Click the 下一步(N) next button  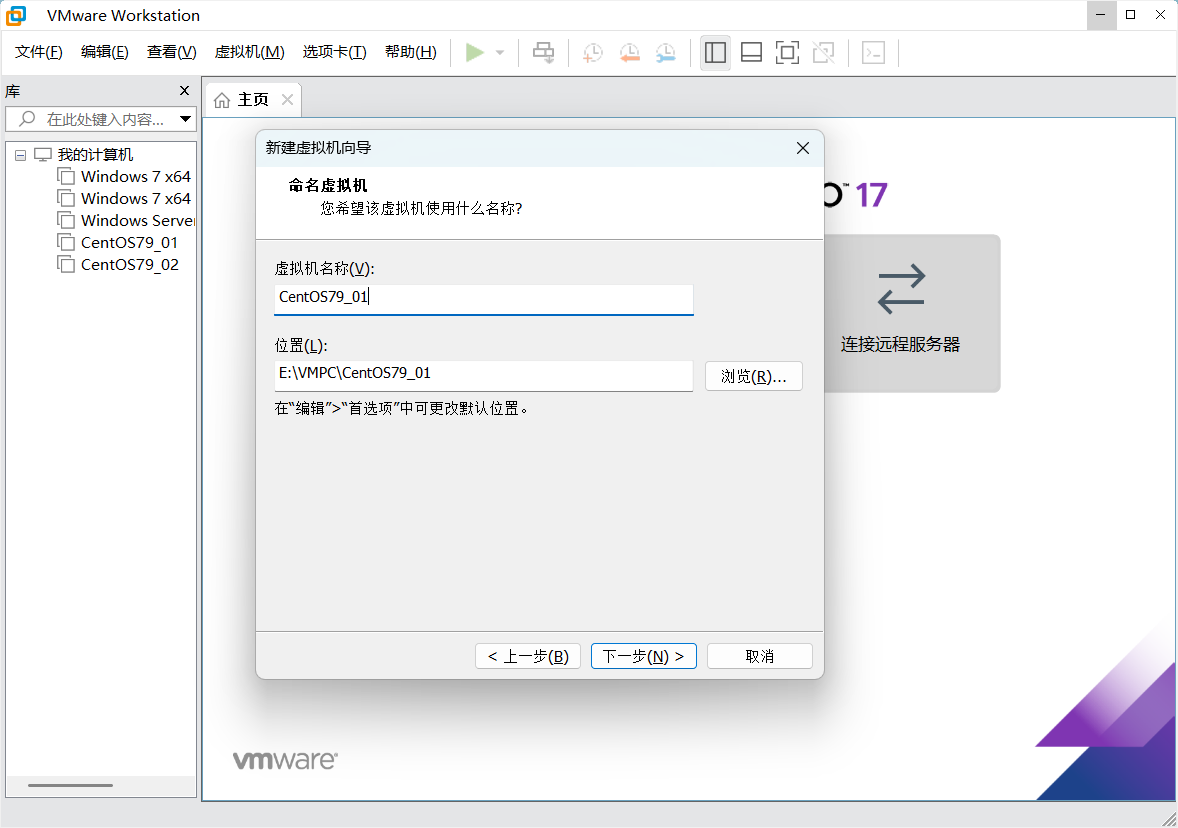pyautogui.click(x=644, y=656)
